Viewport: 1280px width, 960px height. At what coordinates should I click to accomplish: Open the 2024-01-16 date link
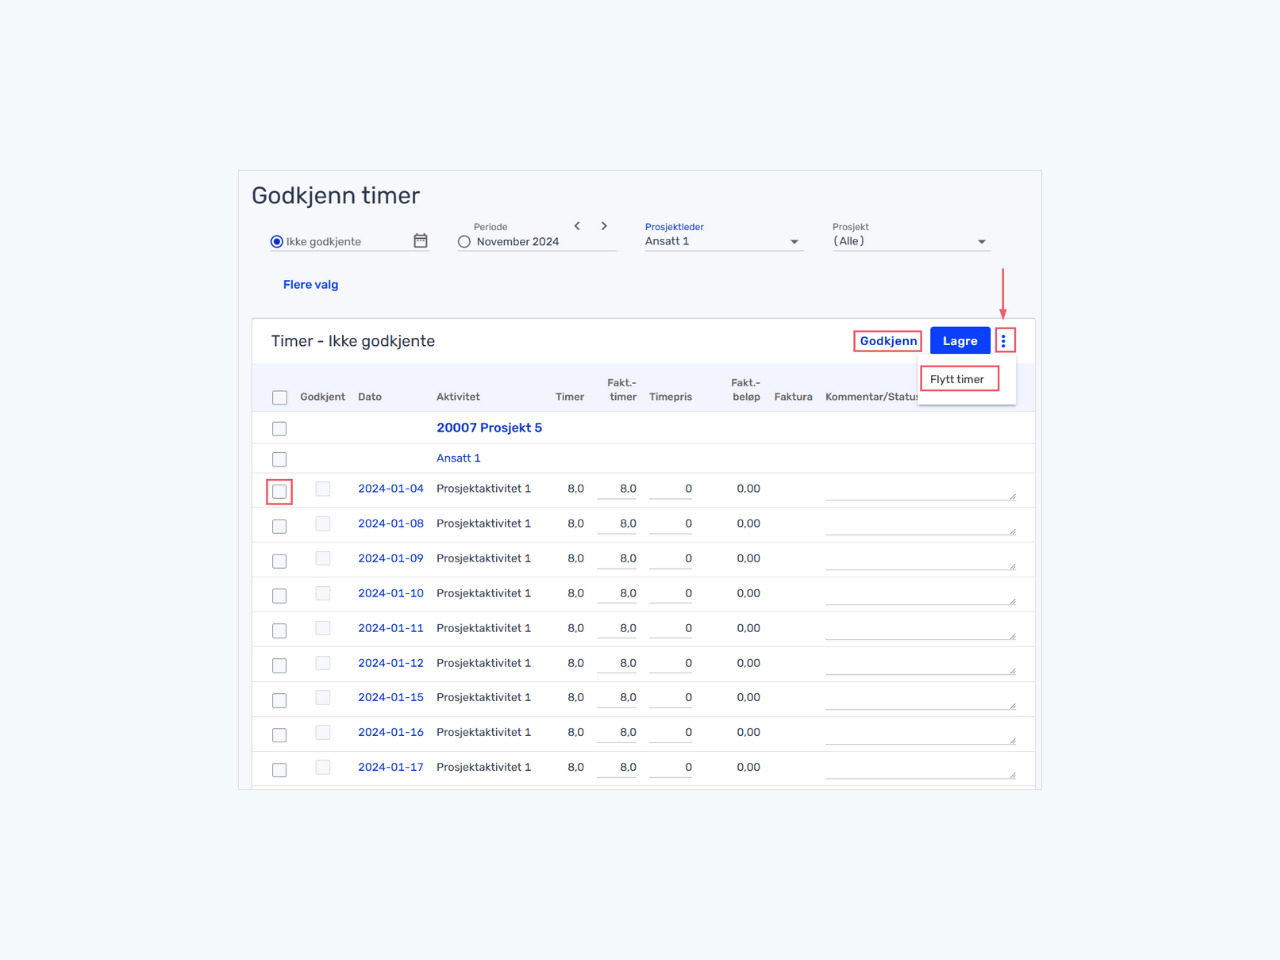coord(391,732)
